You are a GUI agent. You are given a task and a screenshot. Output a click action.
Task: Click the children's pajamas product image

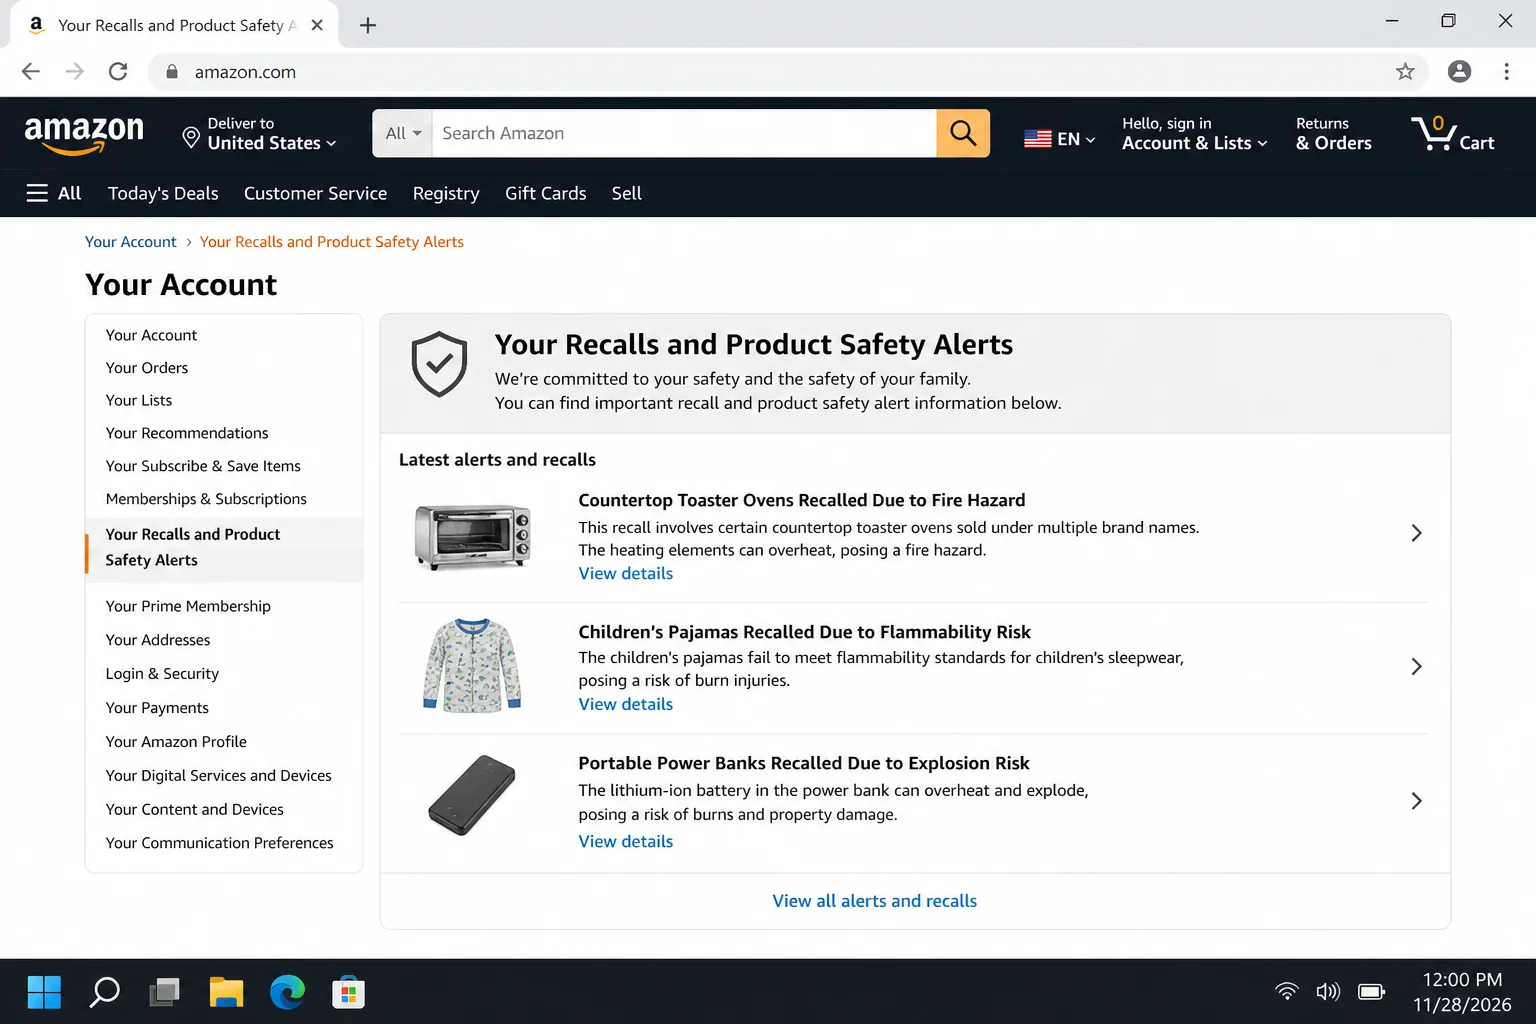pos(472,665)
